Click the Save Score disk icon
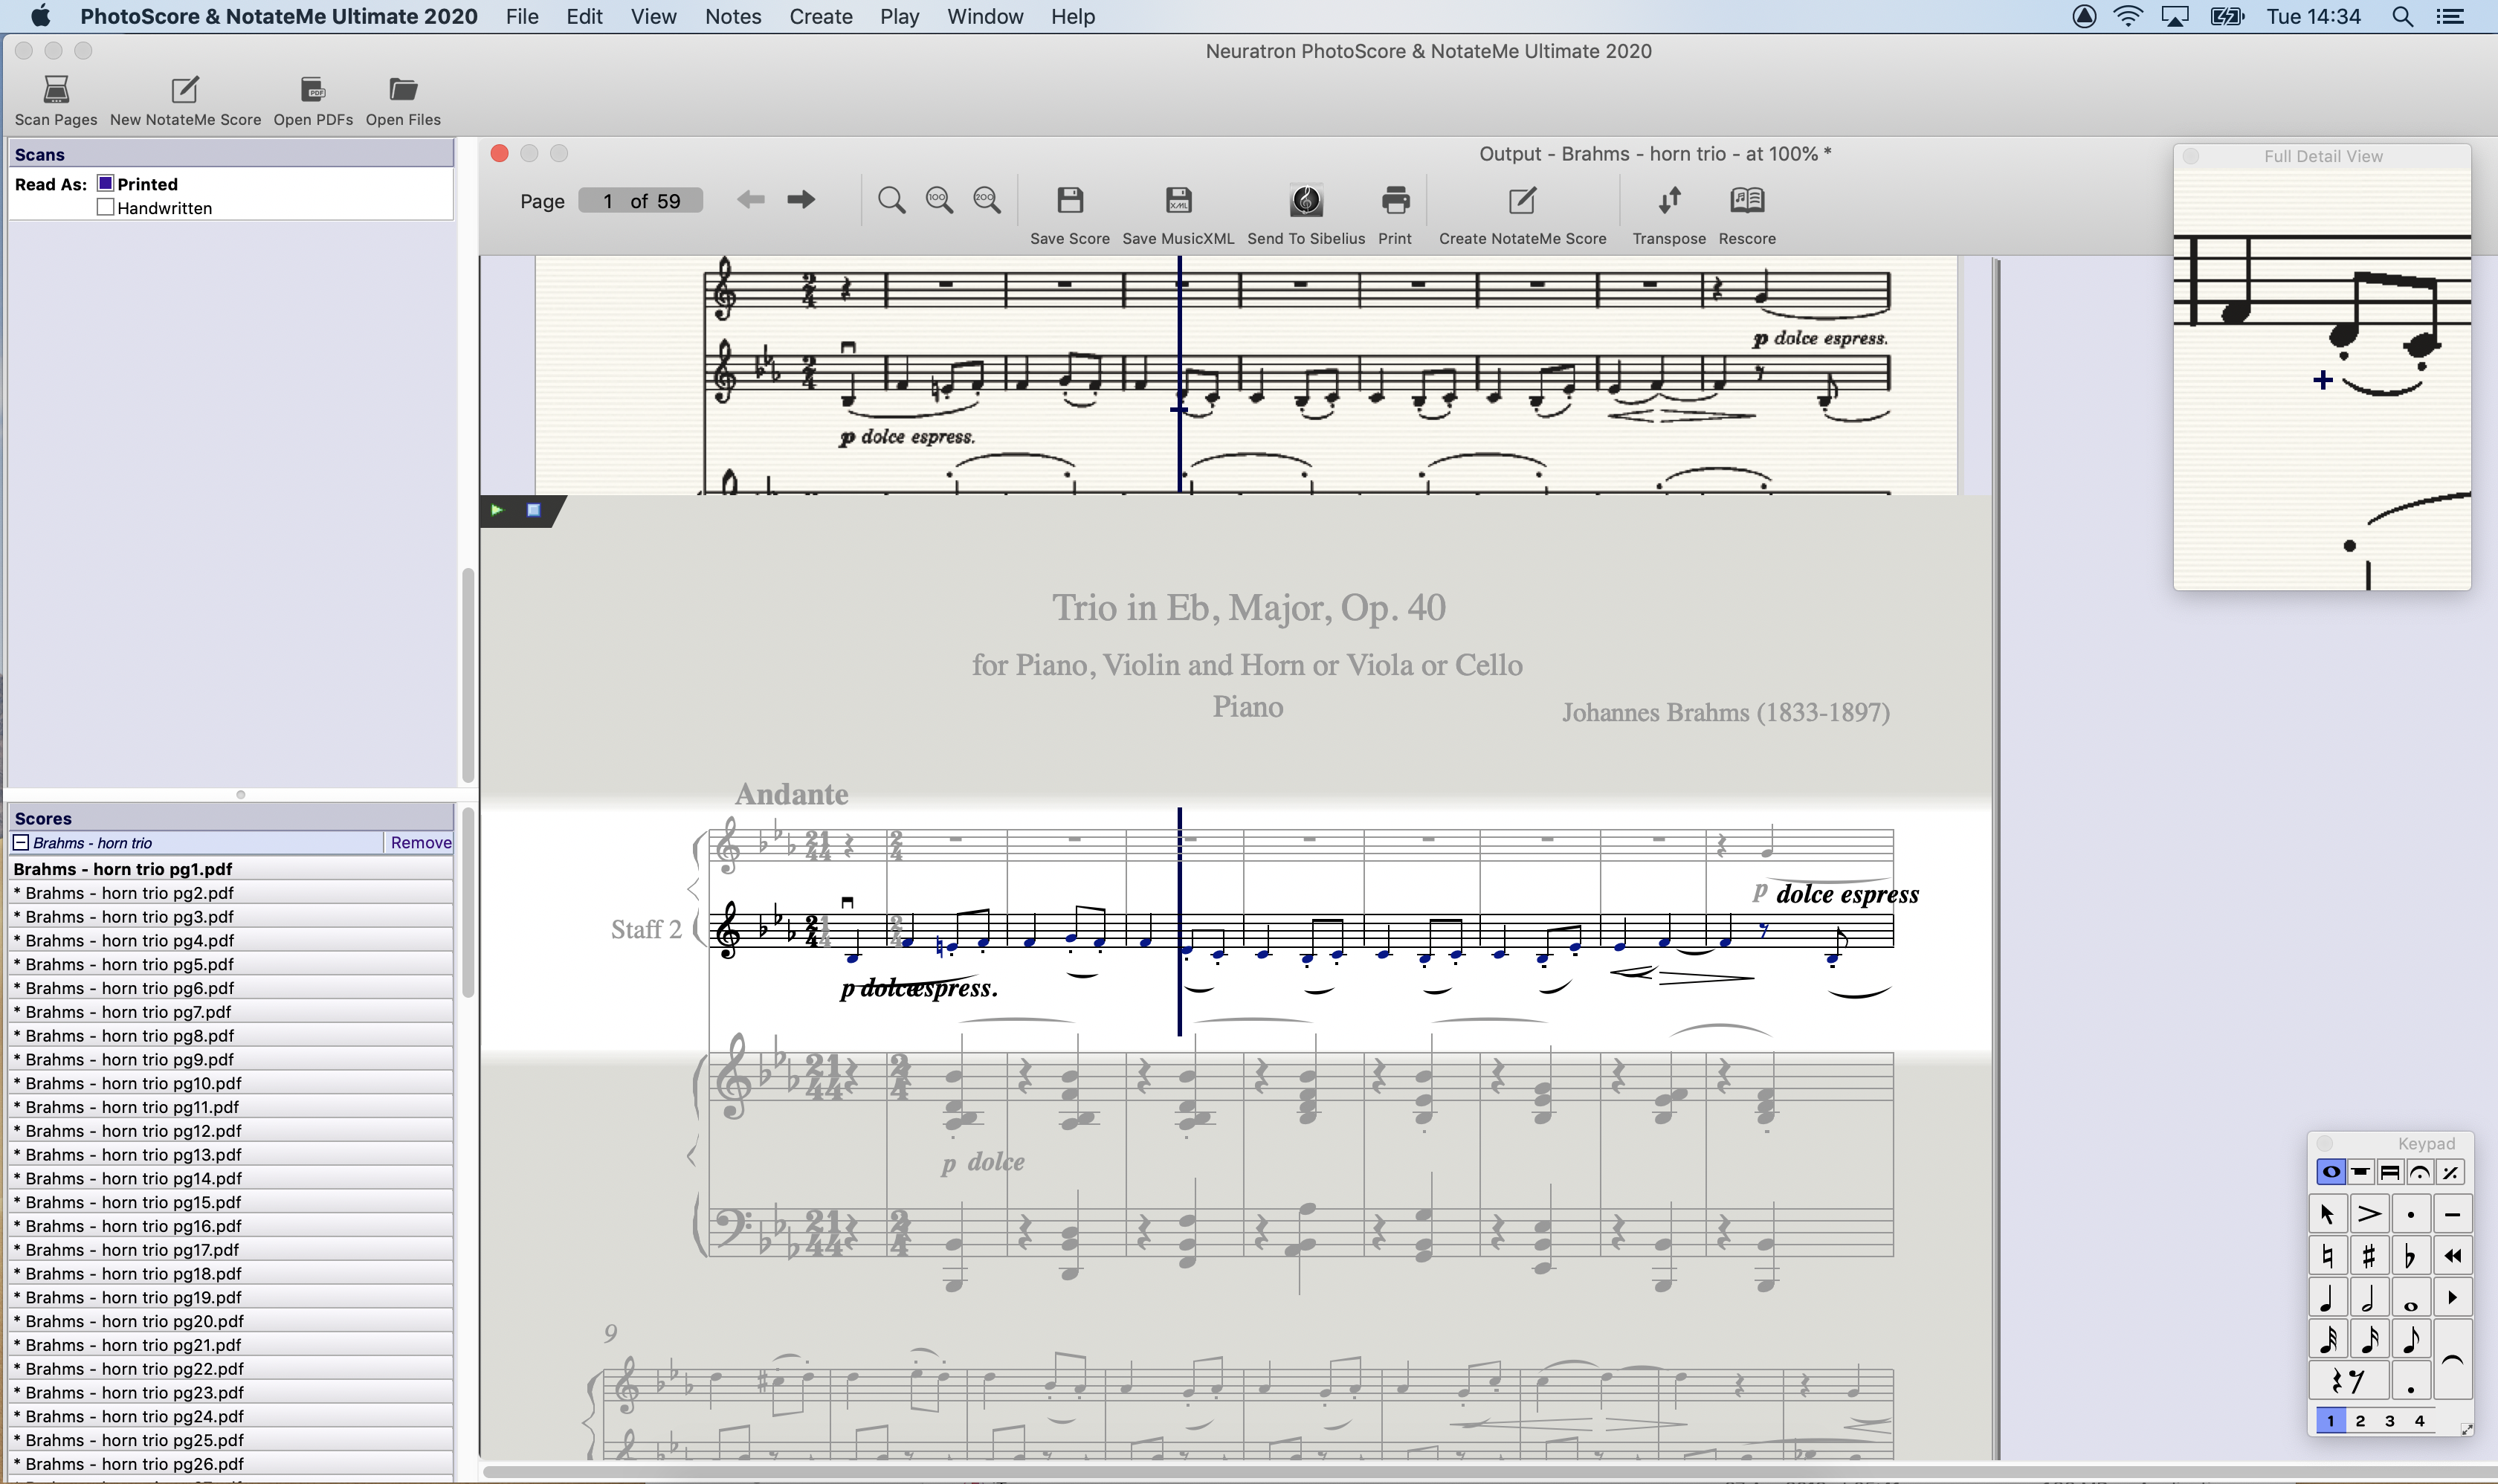Screen dimensions: 2498x1484 pyautogui.click(x=1070, y=200)
